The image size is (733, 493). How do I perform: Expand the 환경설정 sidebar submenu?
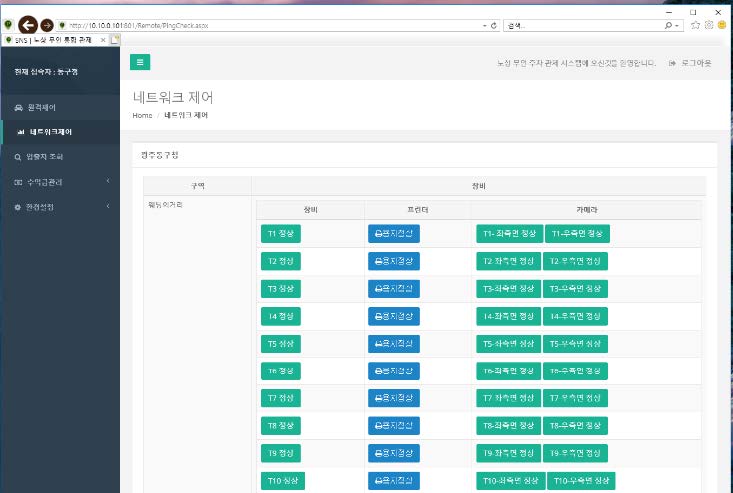tap(107, 207)
